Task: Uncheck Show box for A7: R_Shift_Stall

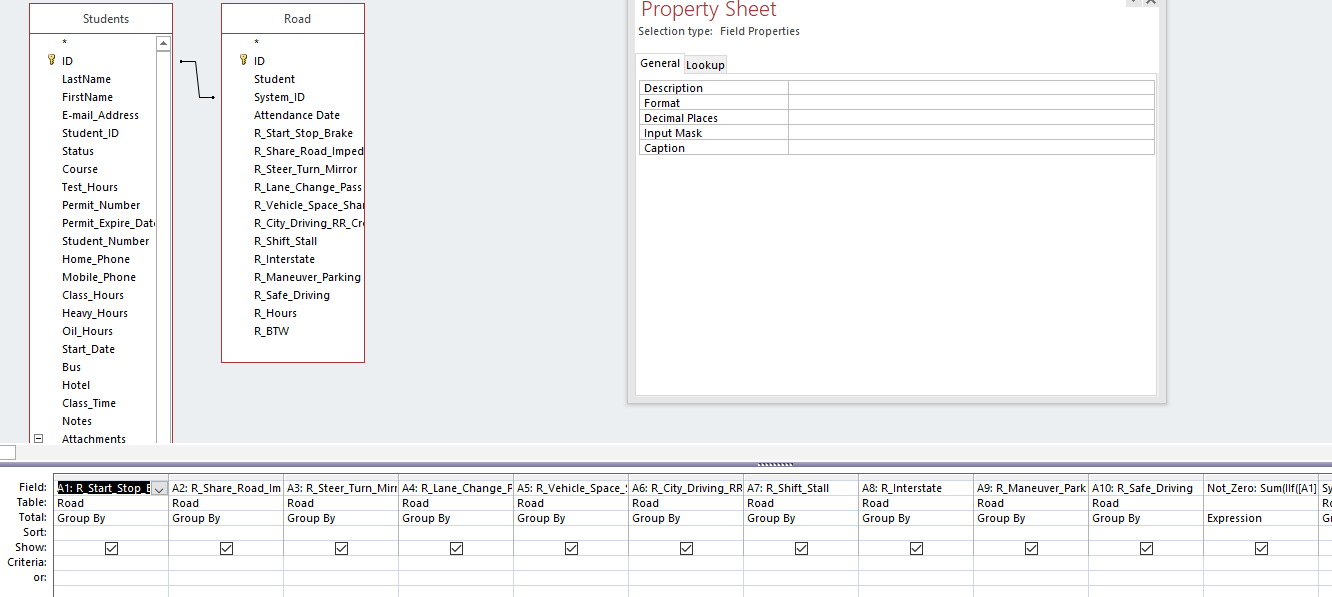Action: [801, 548]
